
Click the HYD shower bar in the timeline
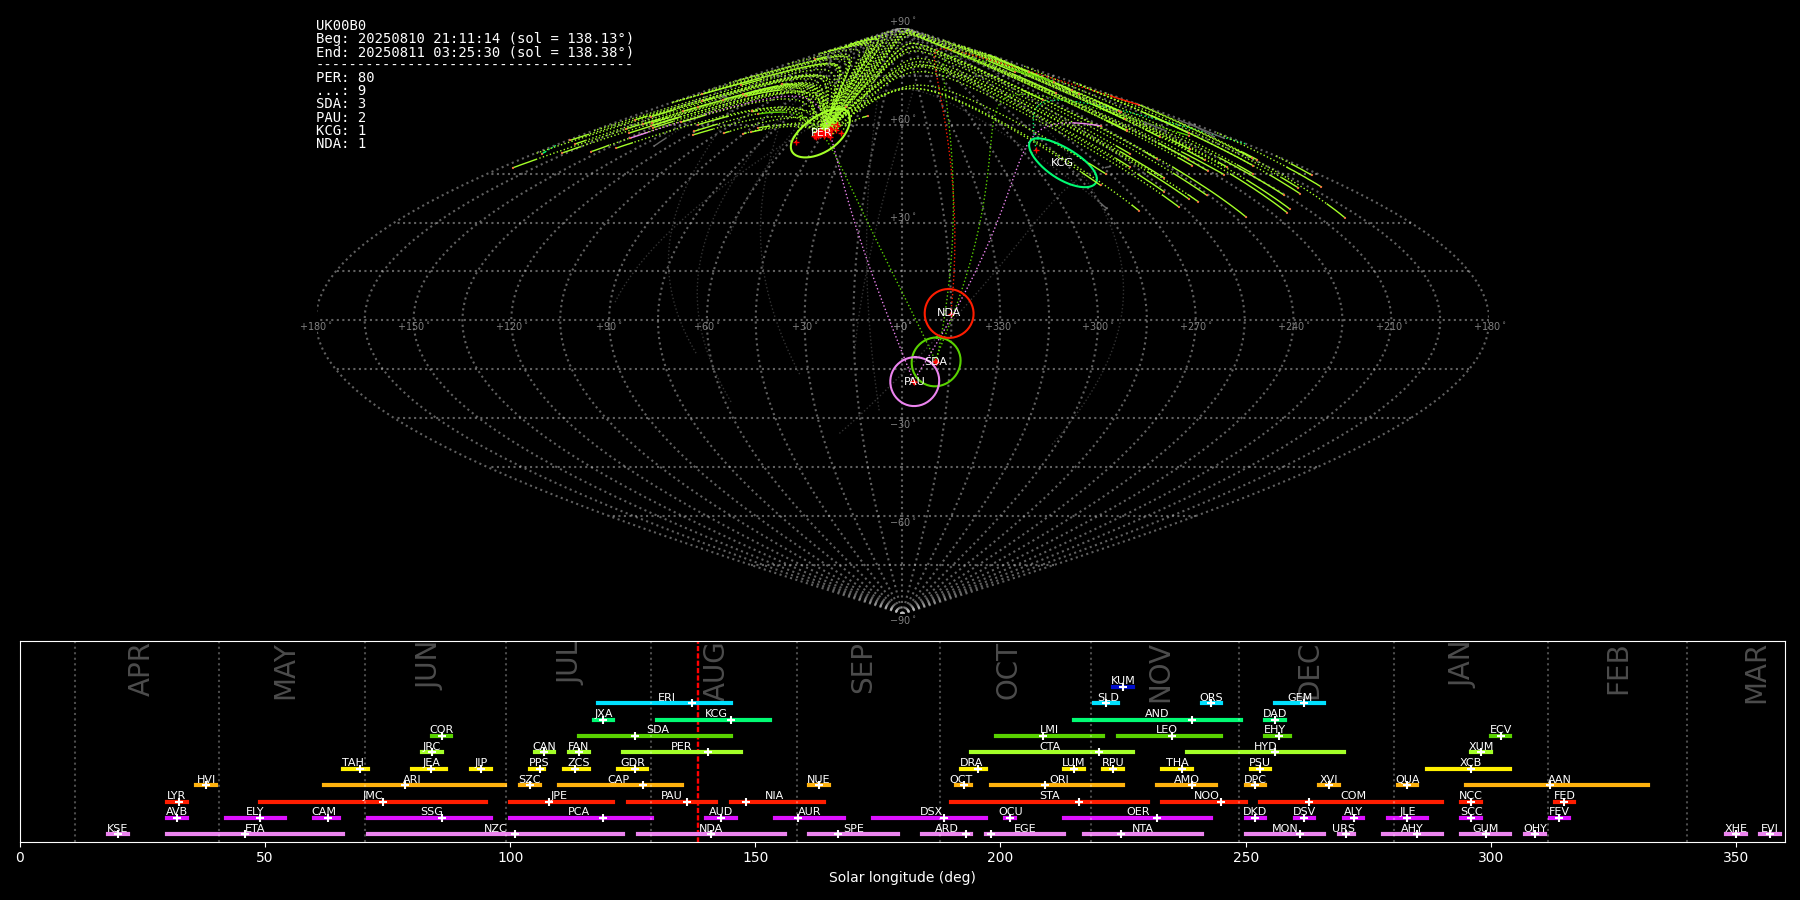1265,752
